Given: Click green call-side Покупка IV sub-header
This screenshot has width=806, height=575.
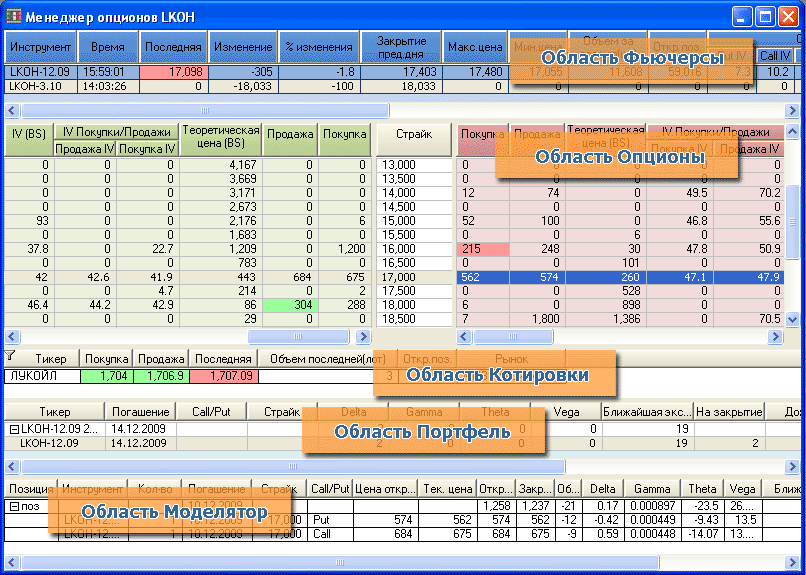Looking at the screenshot, I should tap(148, 149).
